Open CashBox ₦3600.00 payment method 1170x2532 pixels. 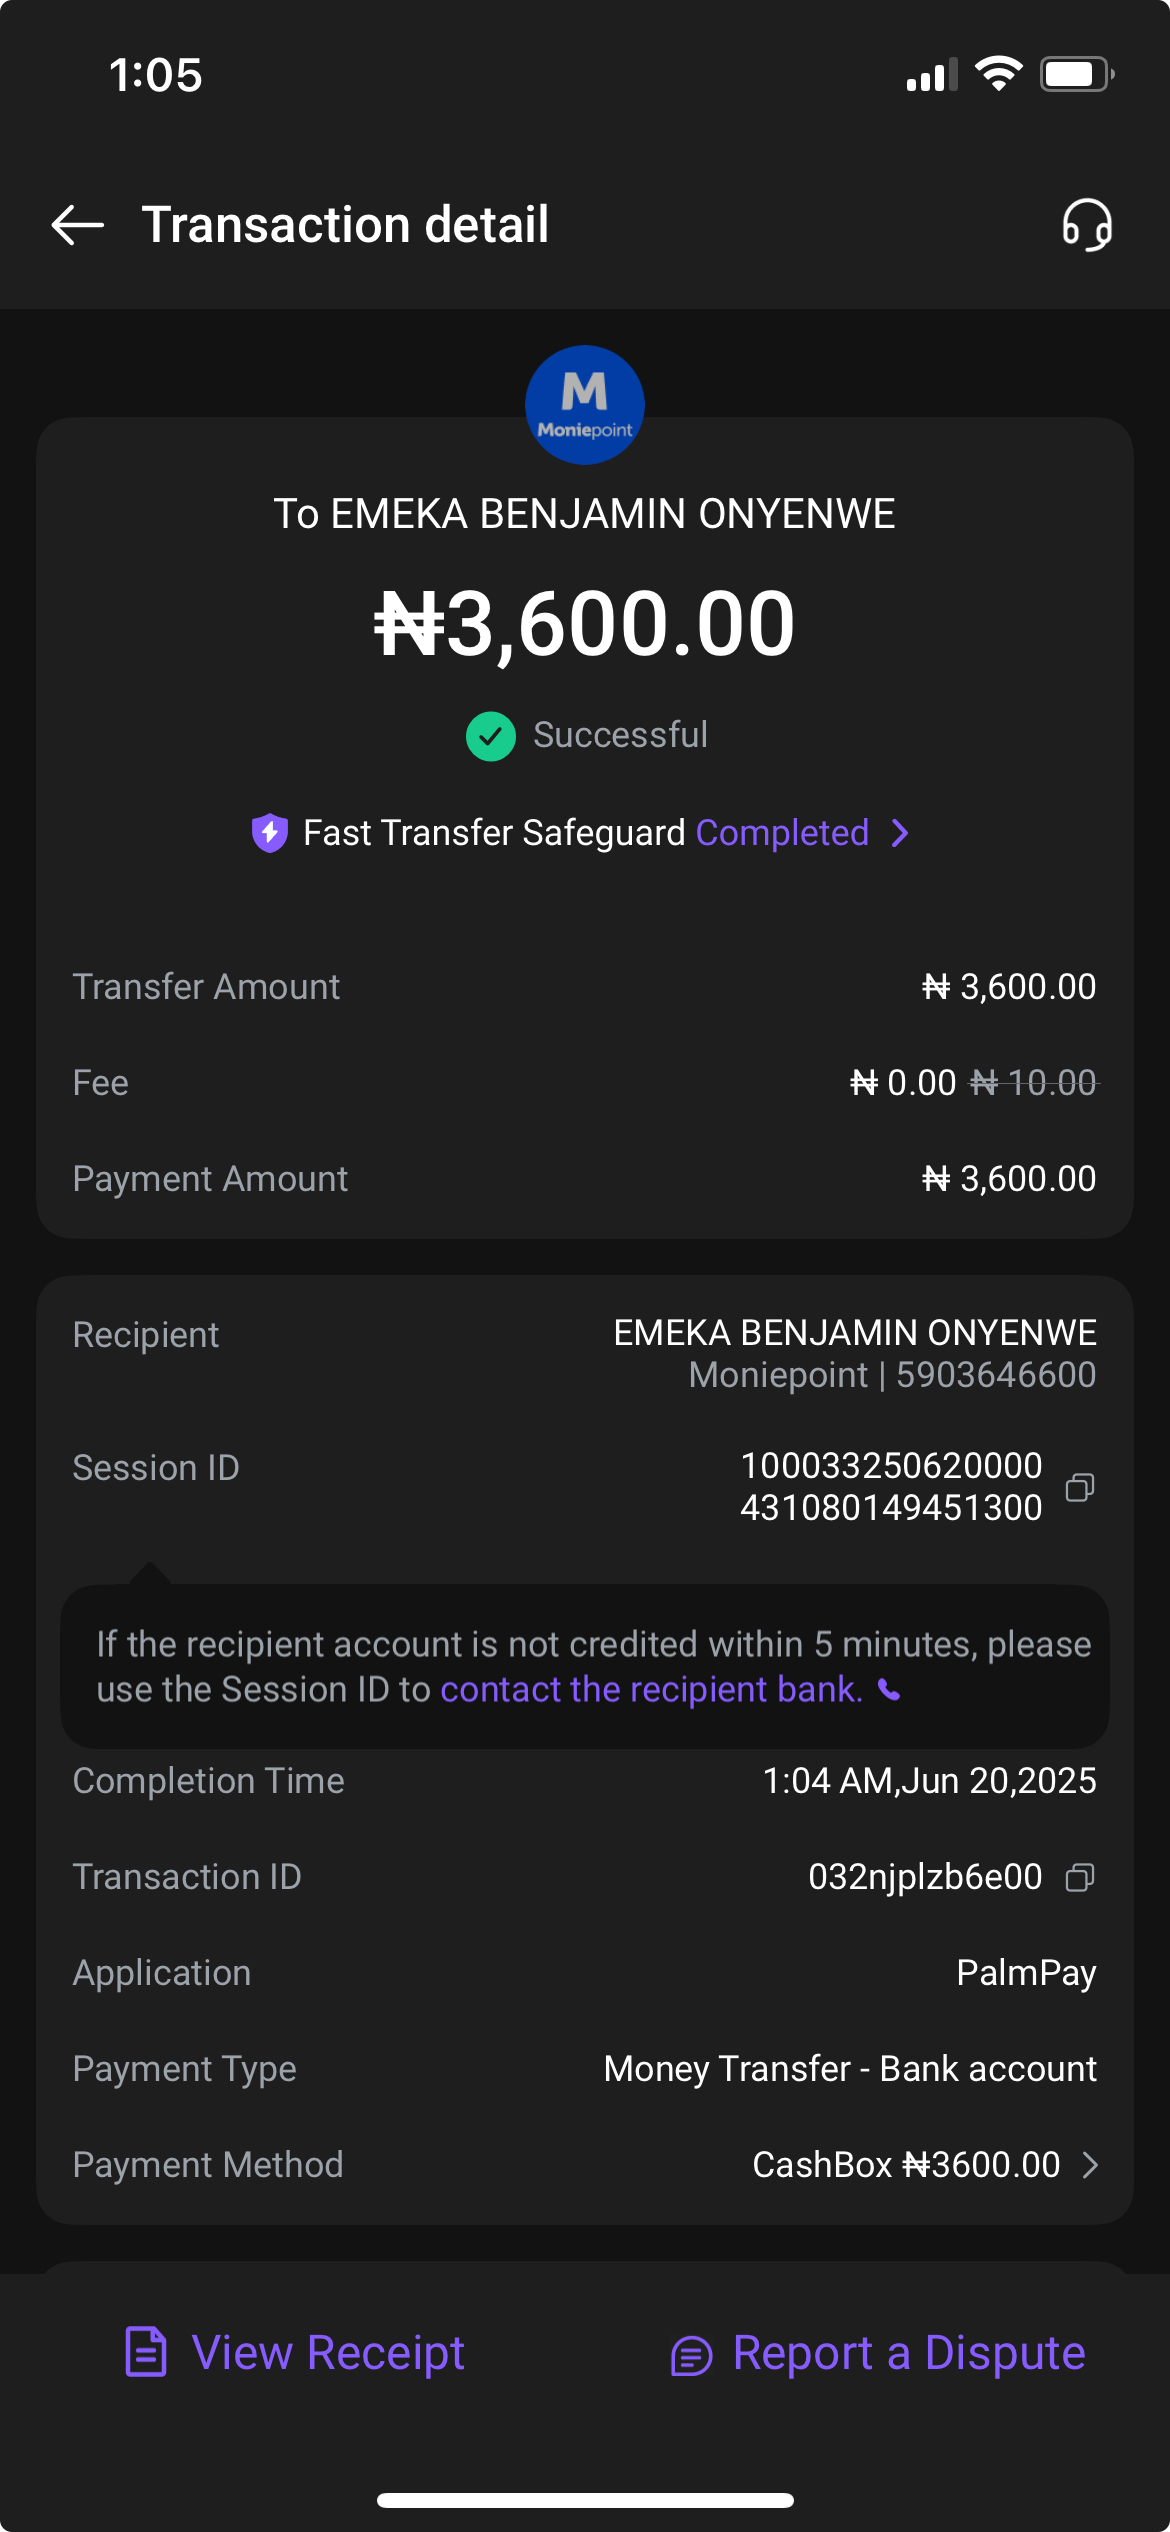tap(906, 2165)
